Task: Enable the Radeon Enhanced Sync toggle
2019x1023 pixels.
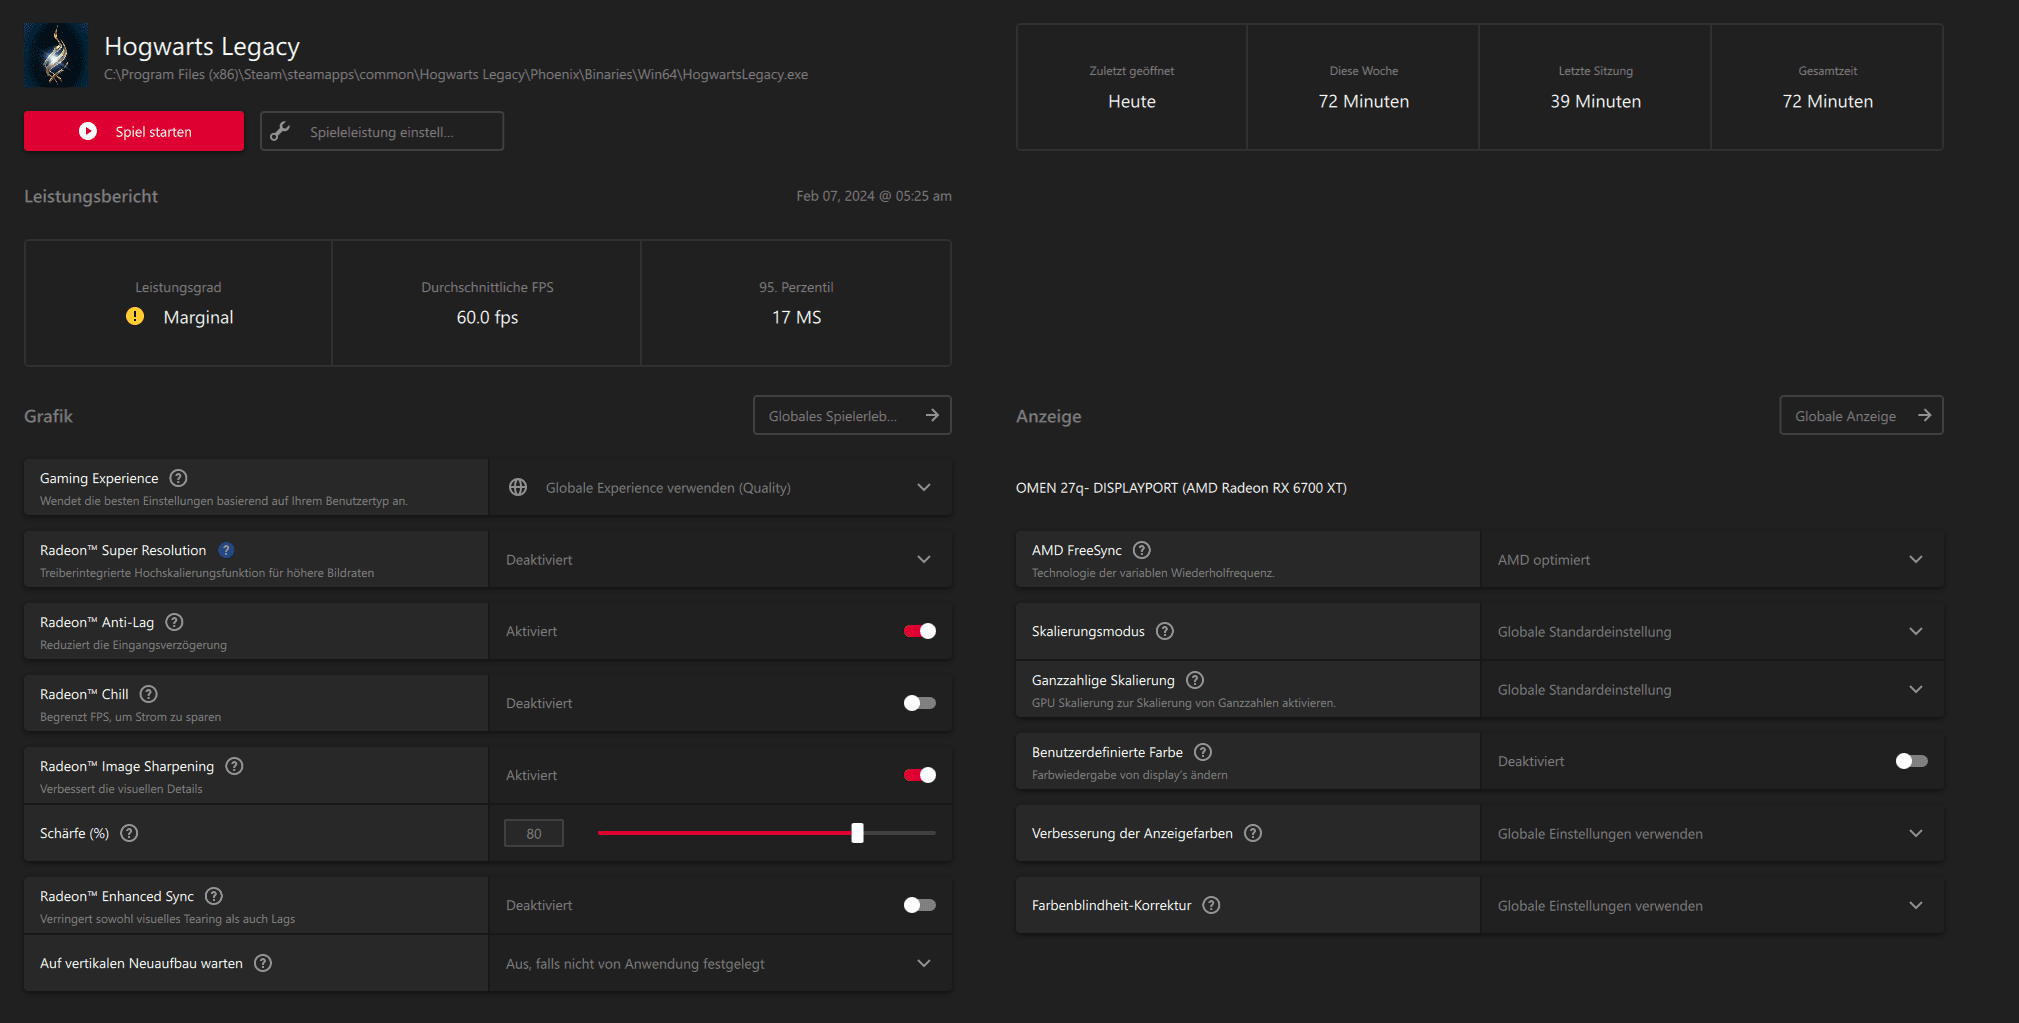Action: [x=920, y=905]
